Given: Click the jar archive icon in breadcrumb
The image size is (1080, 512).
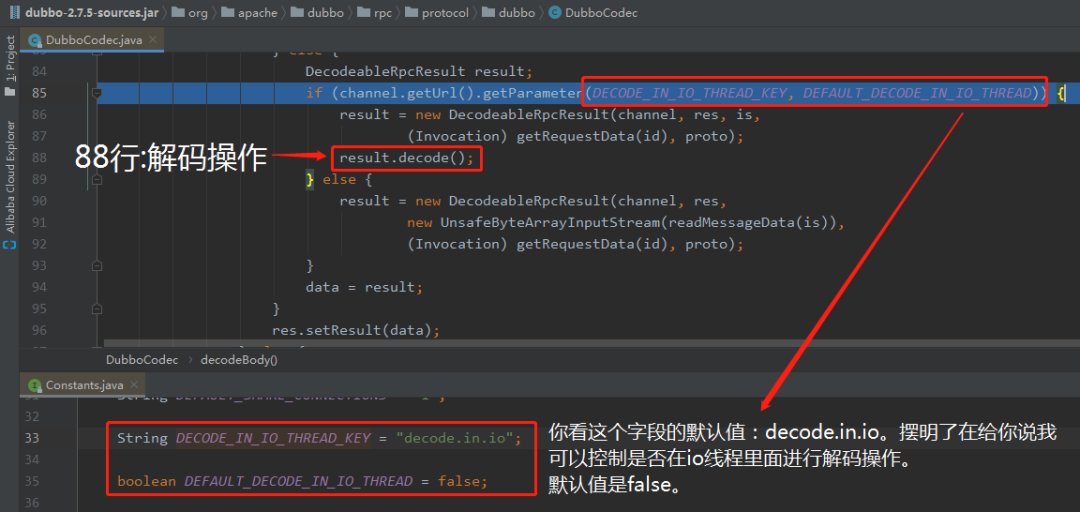Looking at the screenshot, I should point(14,12).
